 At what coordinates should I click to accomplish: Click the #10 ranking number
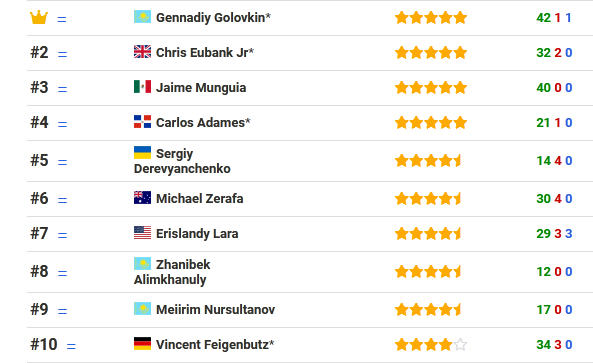(43, 344)
